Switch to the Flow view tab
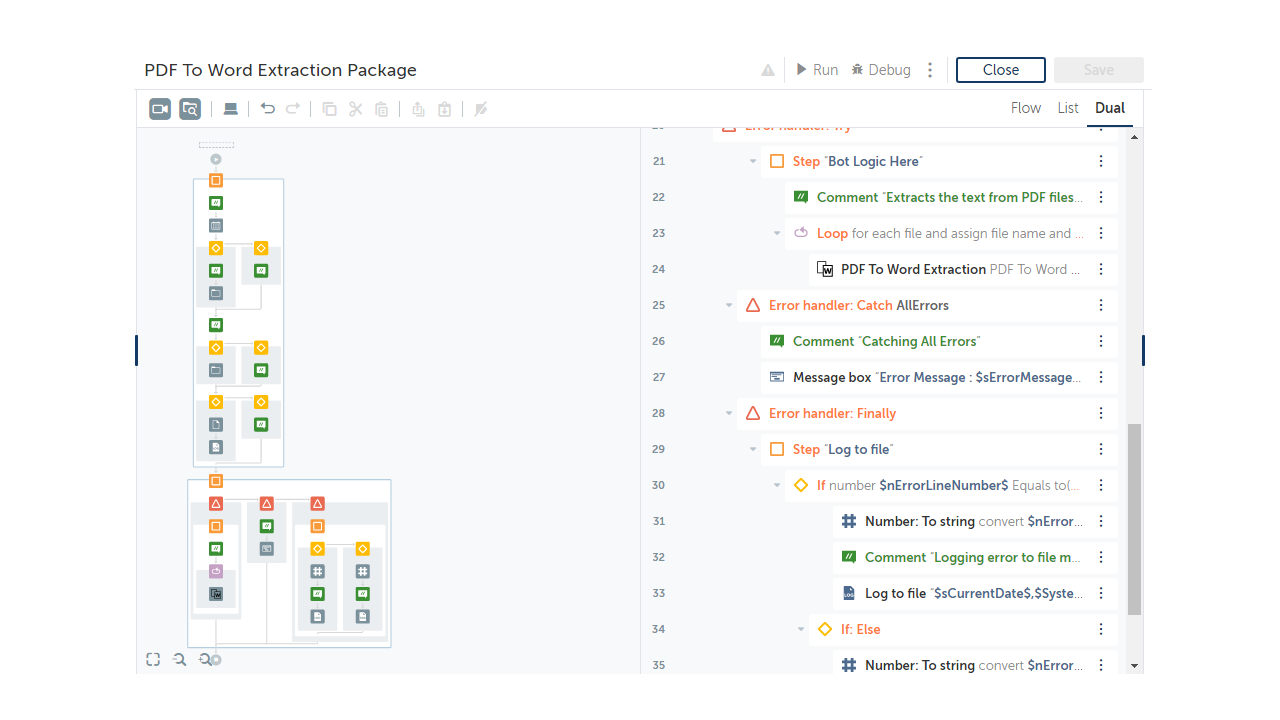1280x720 pixels. [x=1026, y=108]
